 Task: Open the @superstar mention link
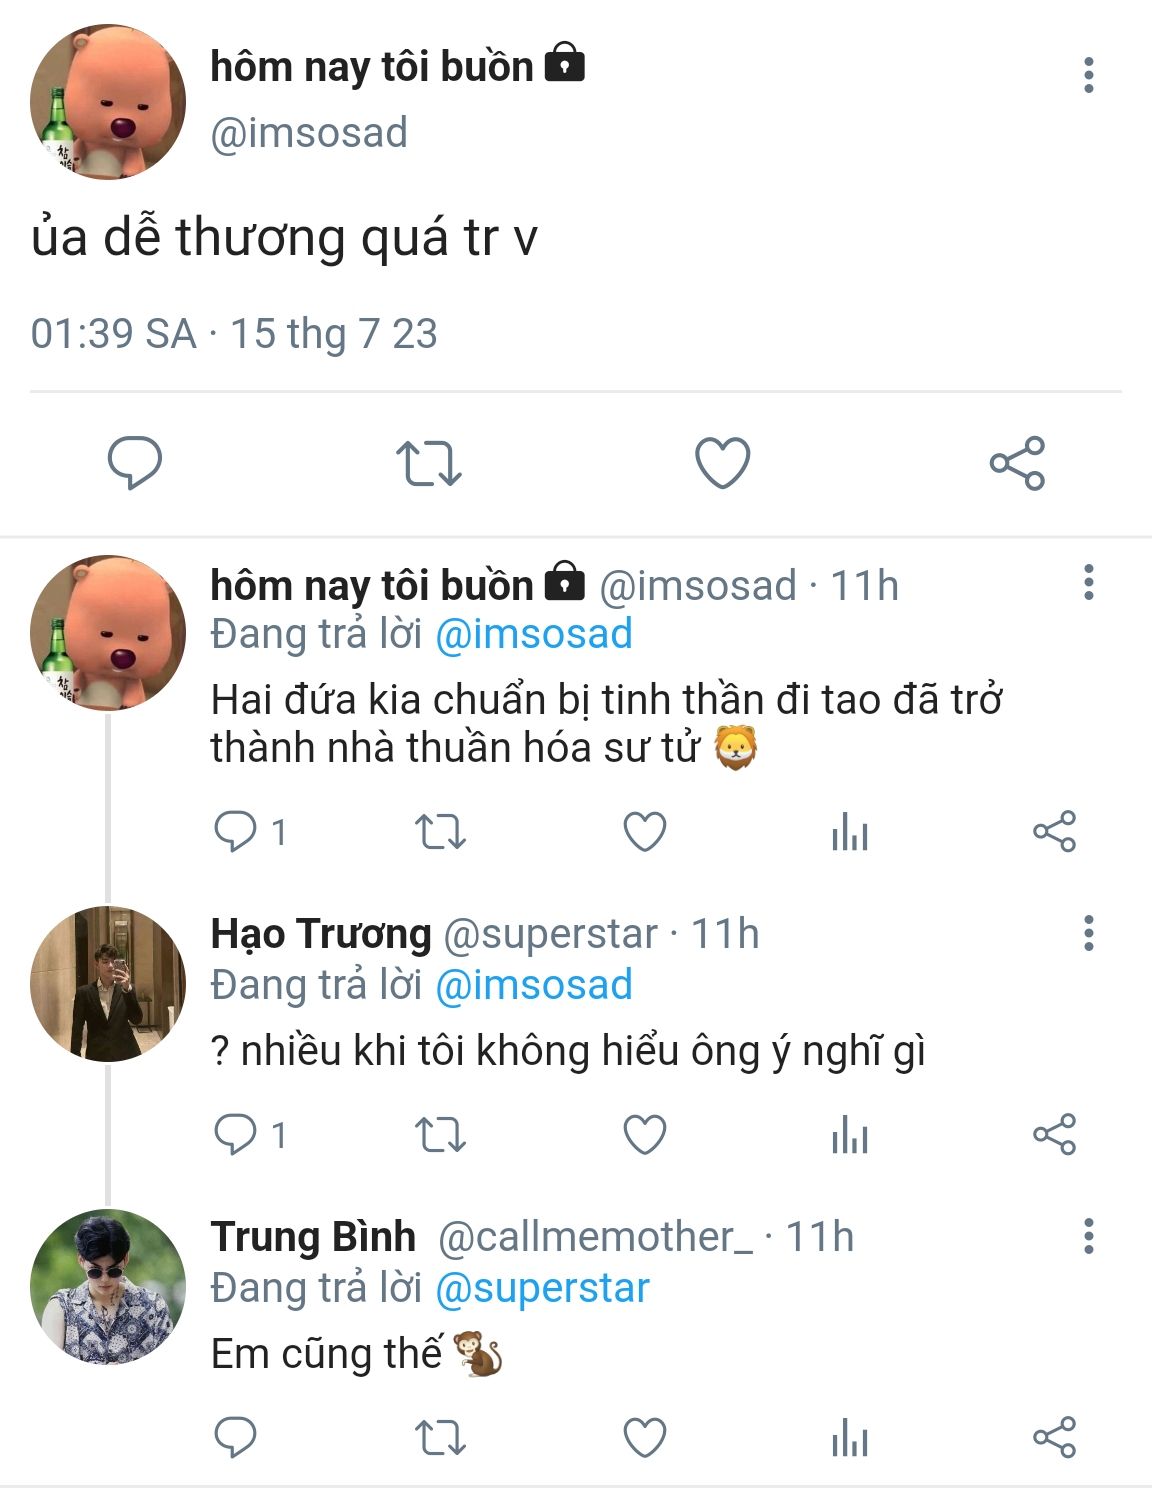pyautogui.click(x=543, y=1288)
